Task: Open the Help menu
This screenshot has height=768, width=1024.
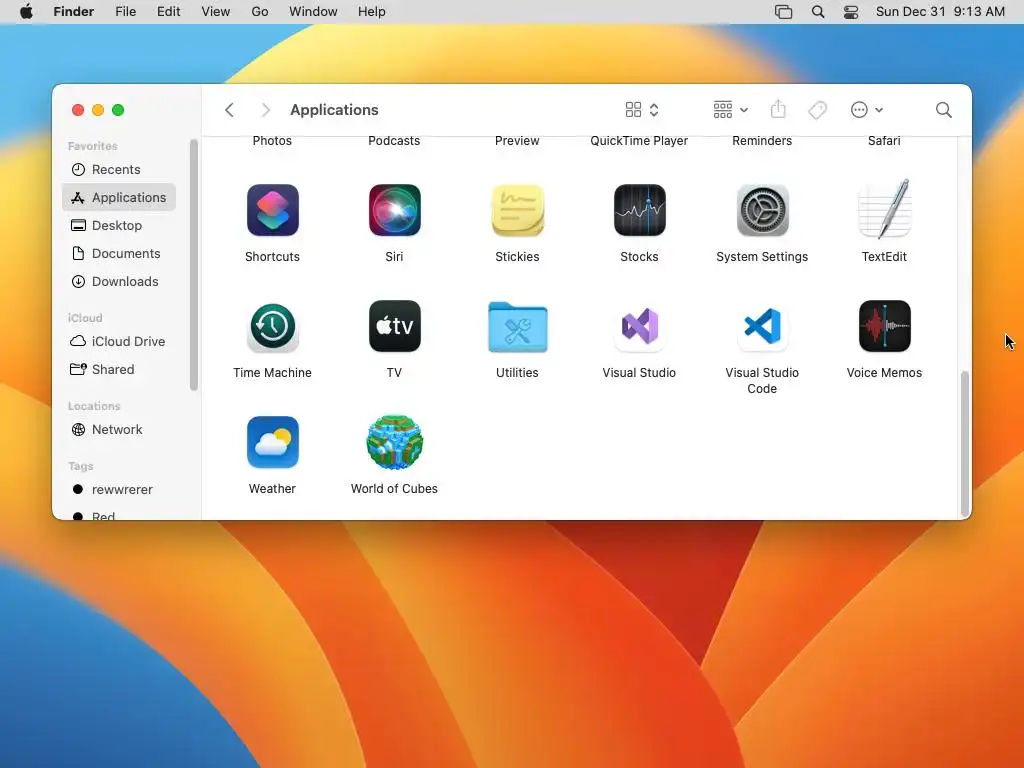Action: [372, 12]
